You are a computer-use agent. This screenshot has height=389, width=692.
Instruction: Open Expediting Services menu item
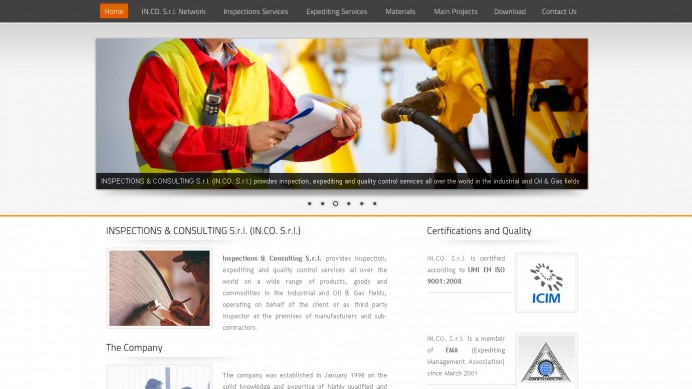click(x=337, y=11)
